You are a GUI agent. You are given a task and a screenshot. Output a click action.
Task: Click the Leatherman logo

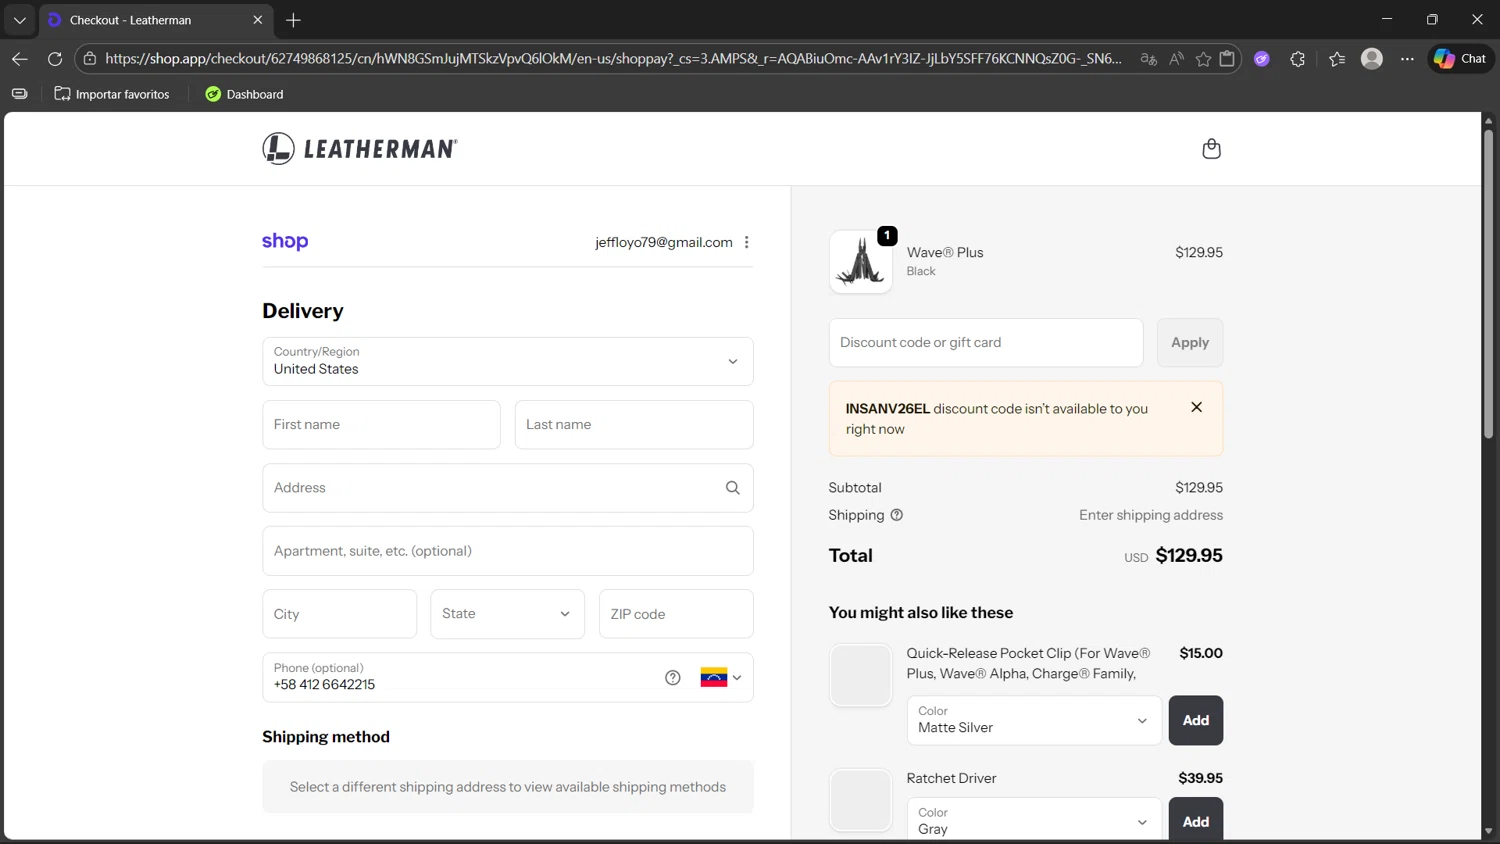(x=360, y=149)
